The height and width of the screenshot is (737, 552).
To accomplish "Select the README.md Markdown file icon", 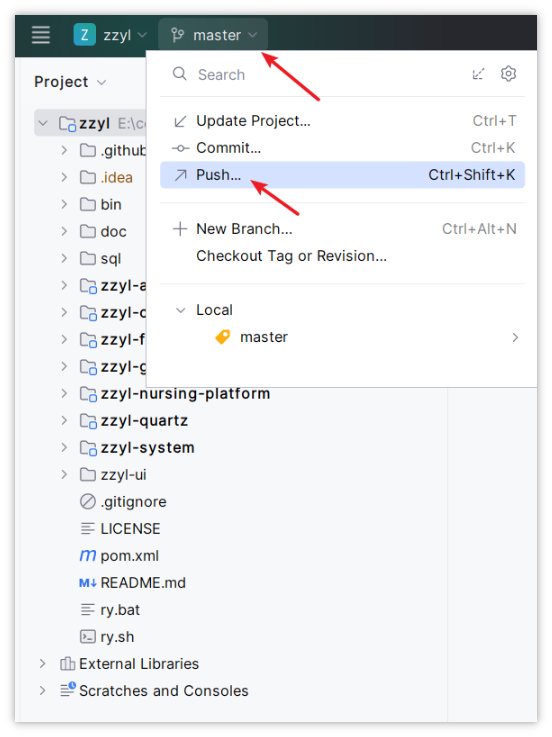I will pos(87,583).
